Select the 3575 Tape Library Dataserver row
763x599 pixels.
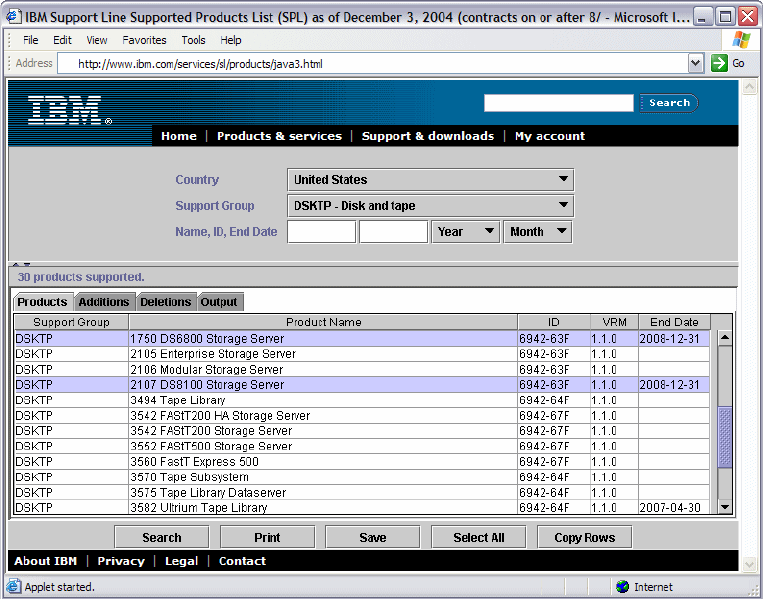[362, 492]
